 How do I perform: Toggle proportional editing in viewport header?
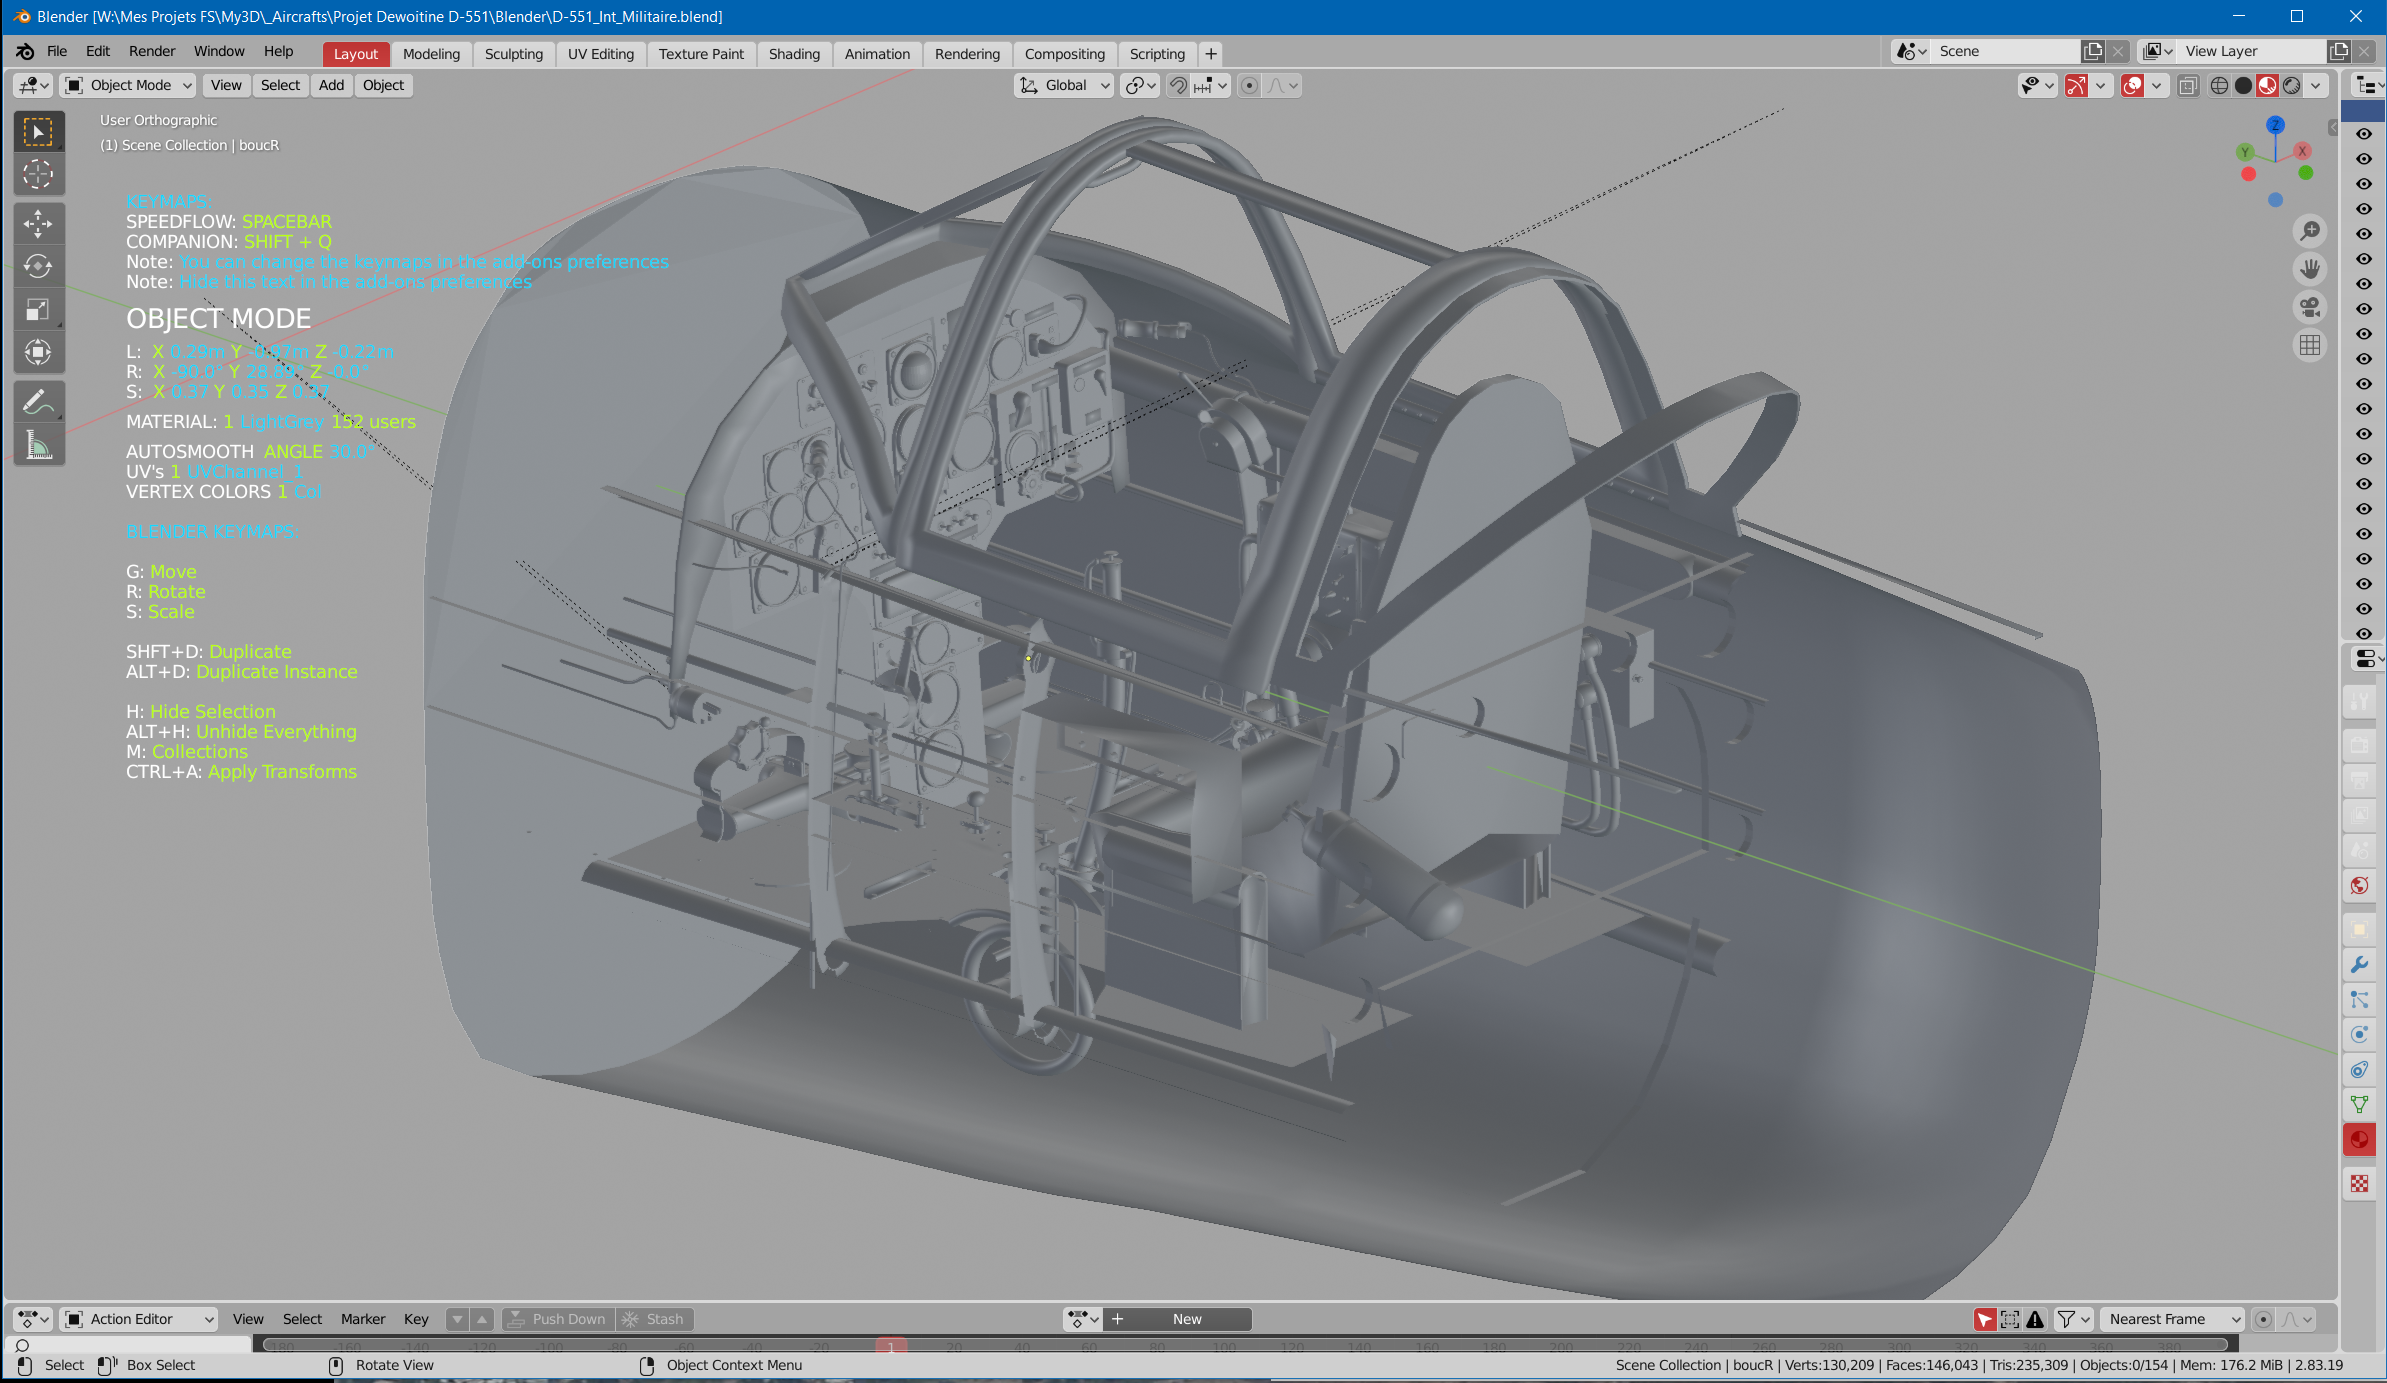pos(1249,86)
